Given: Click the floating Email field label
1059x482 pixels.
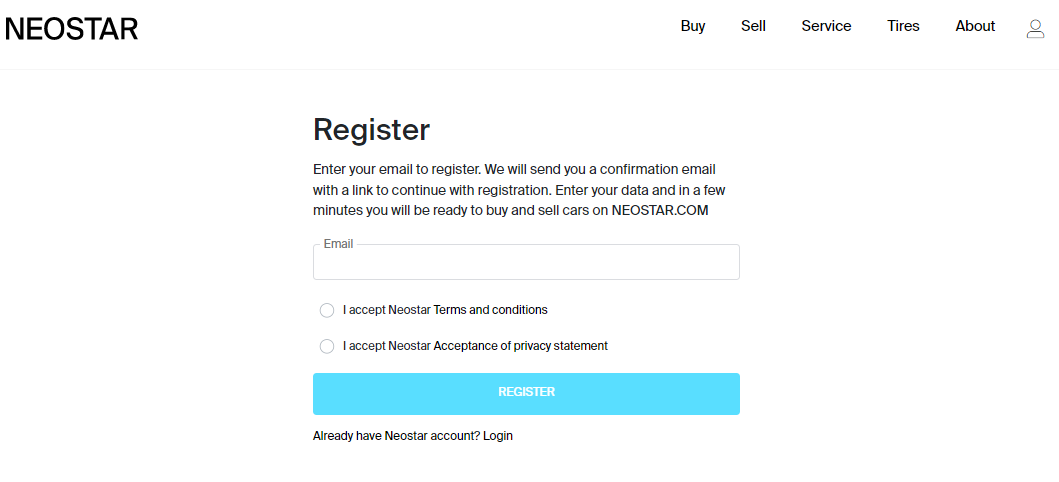Looking at the screenshot, I should 338,244.
